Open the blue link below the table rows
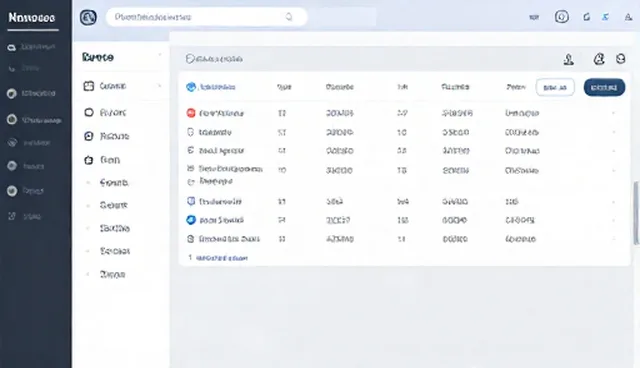This screenshot has height=368, width=640. [x=222, y=258]
